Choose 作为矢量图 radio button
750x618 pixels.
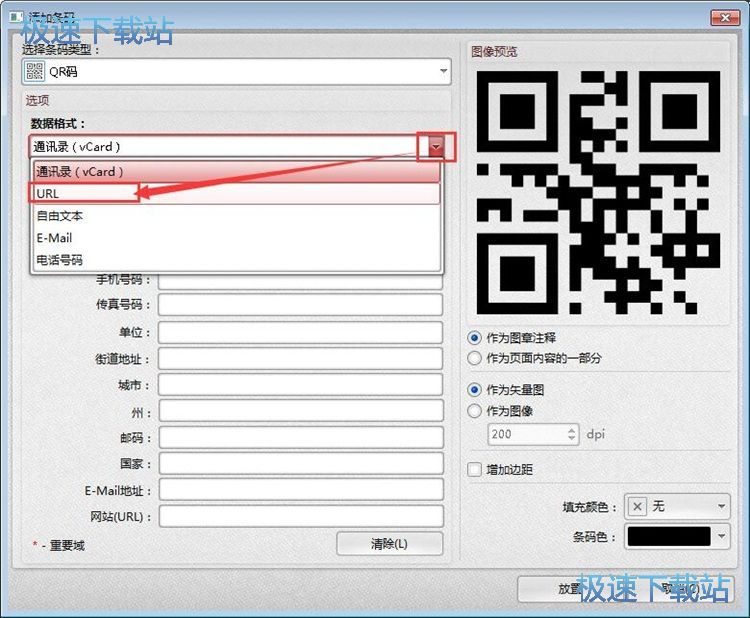[474, 390]
